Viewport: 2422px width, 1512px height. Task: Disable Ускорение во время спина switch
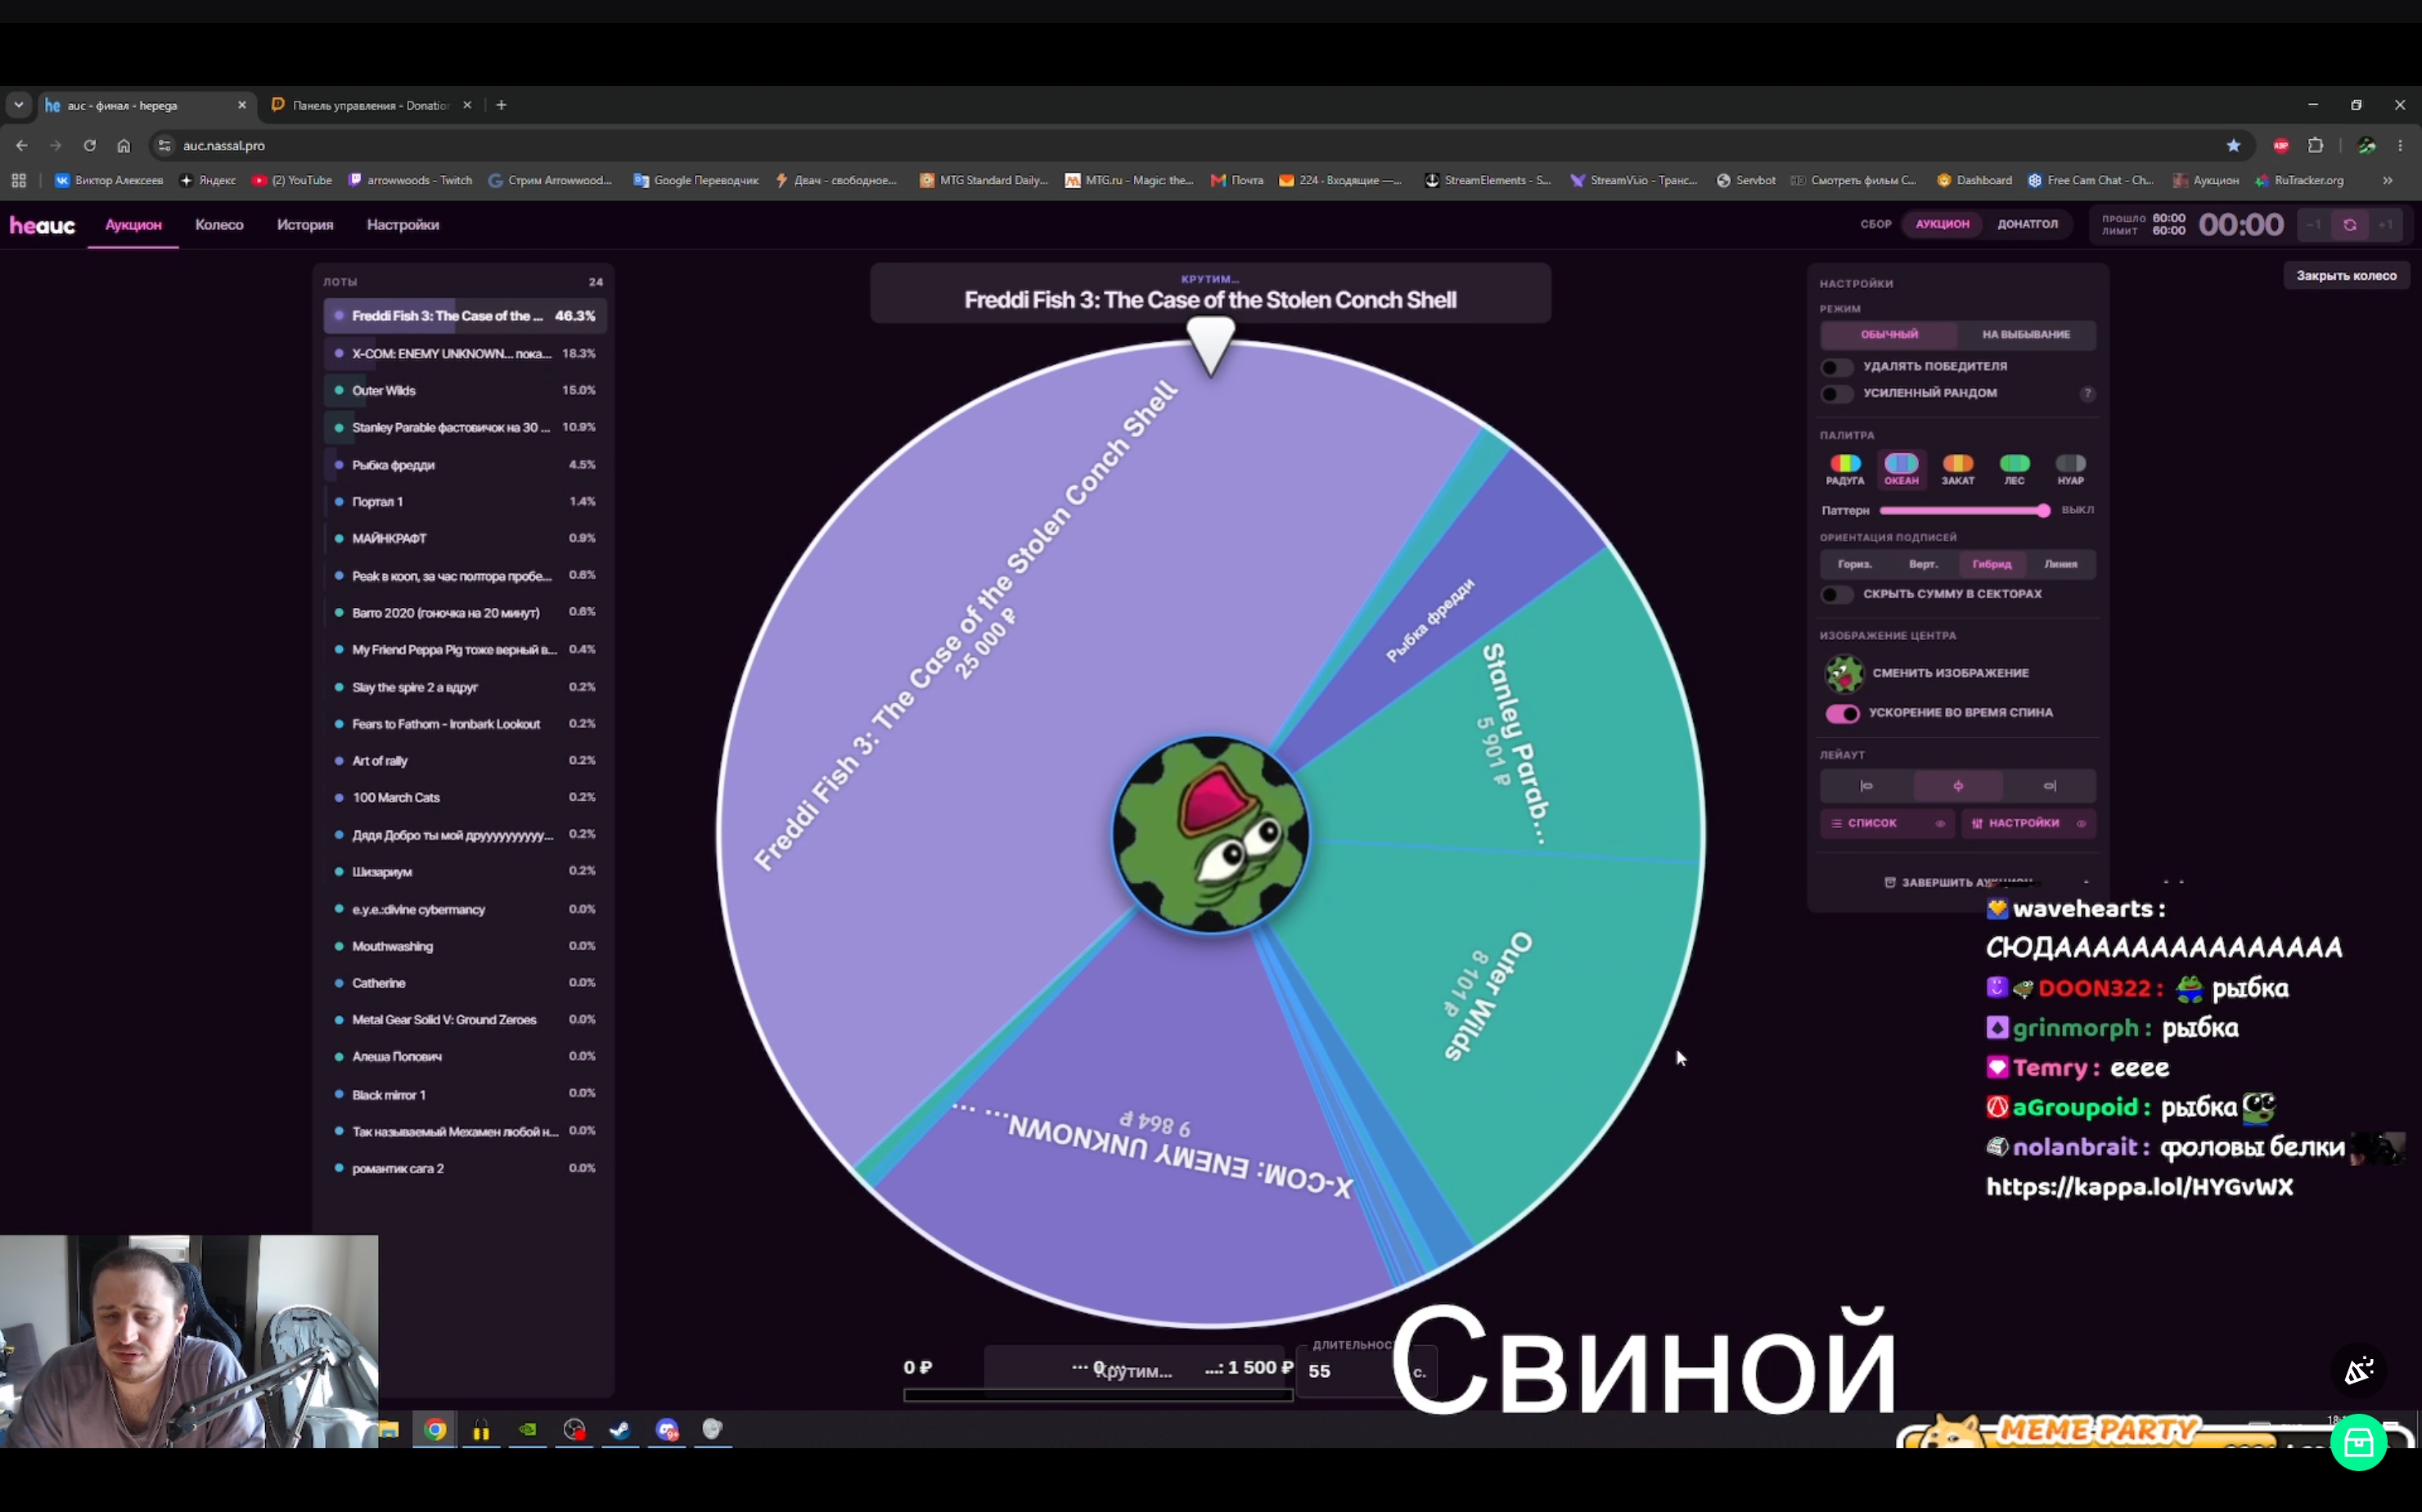point(1842,714)
